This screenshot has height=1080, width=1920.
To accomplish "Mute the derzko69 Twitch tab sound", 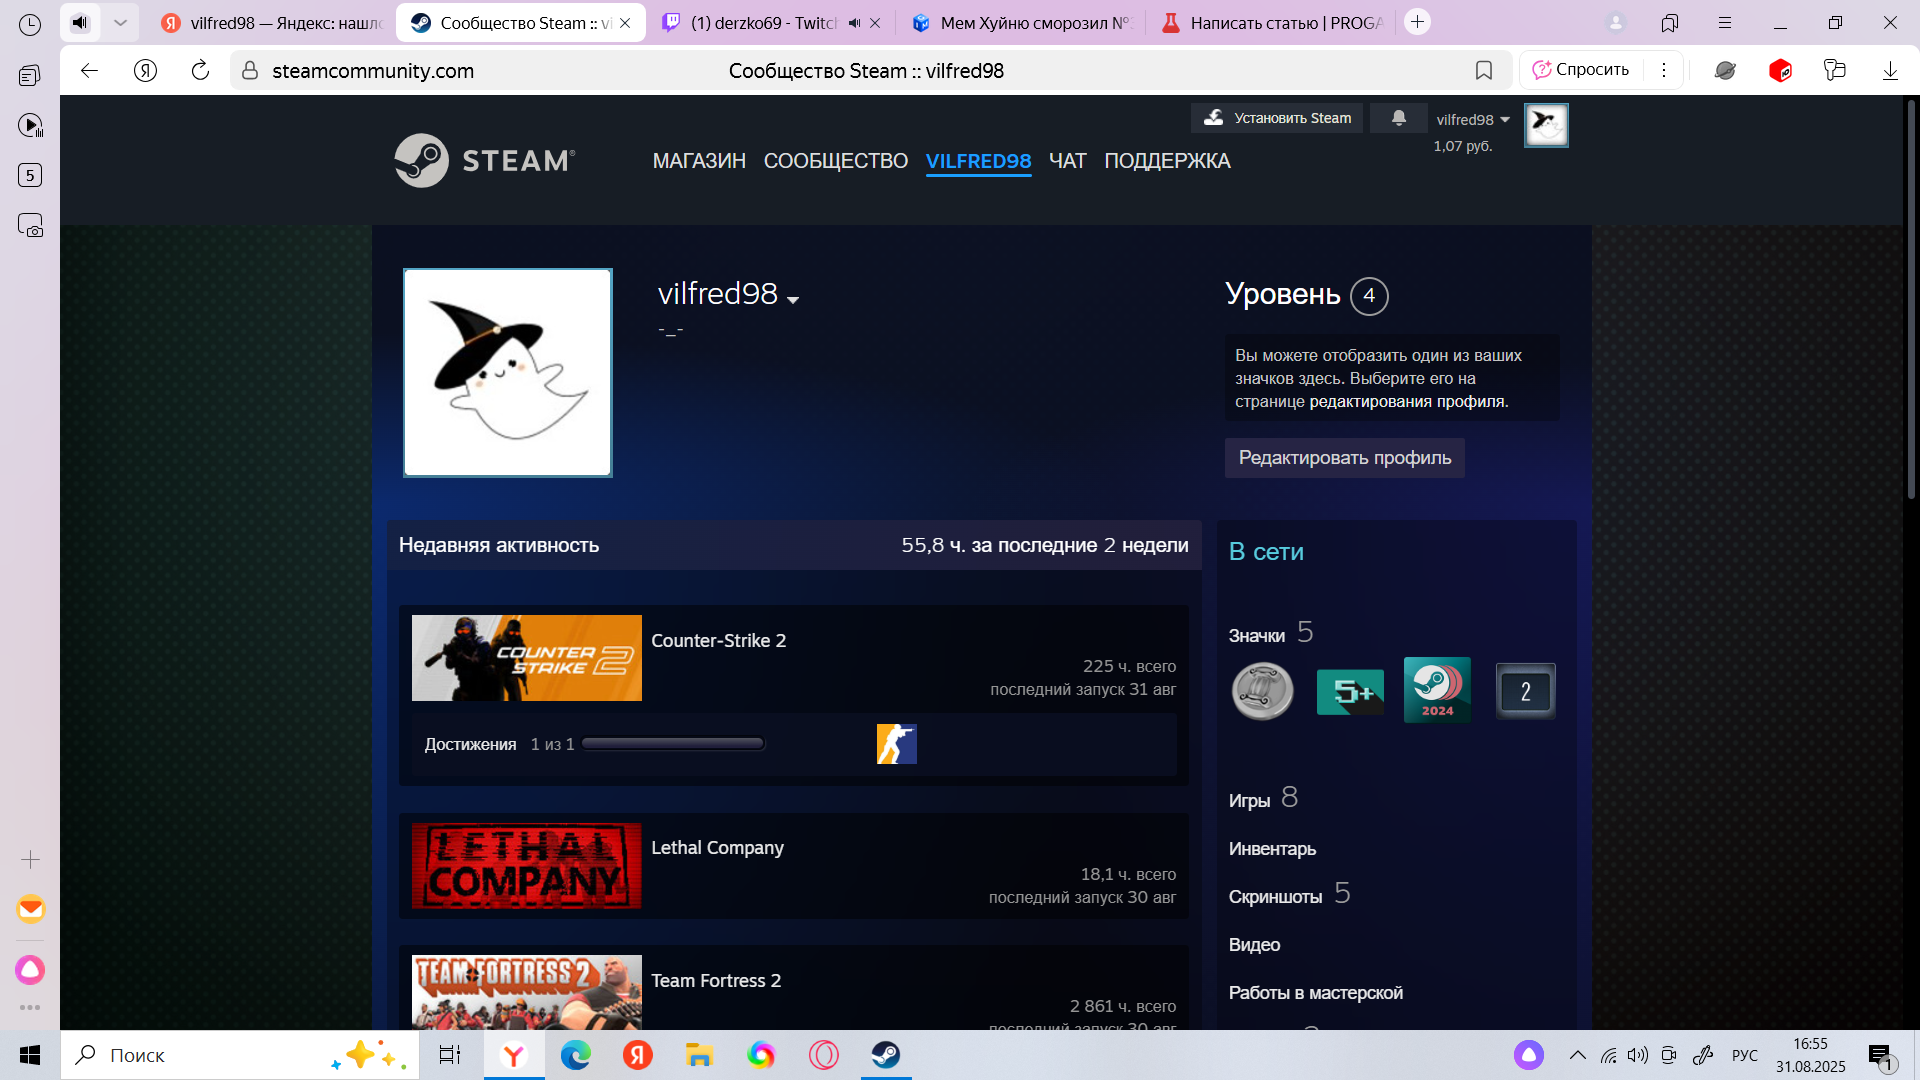I will (854, 23).
